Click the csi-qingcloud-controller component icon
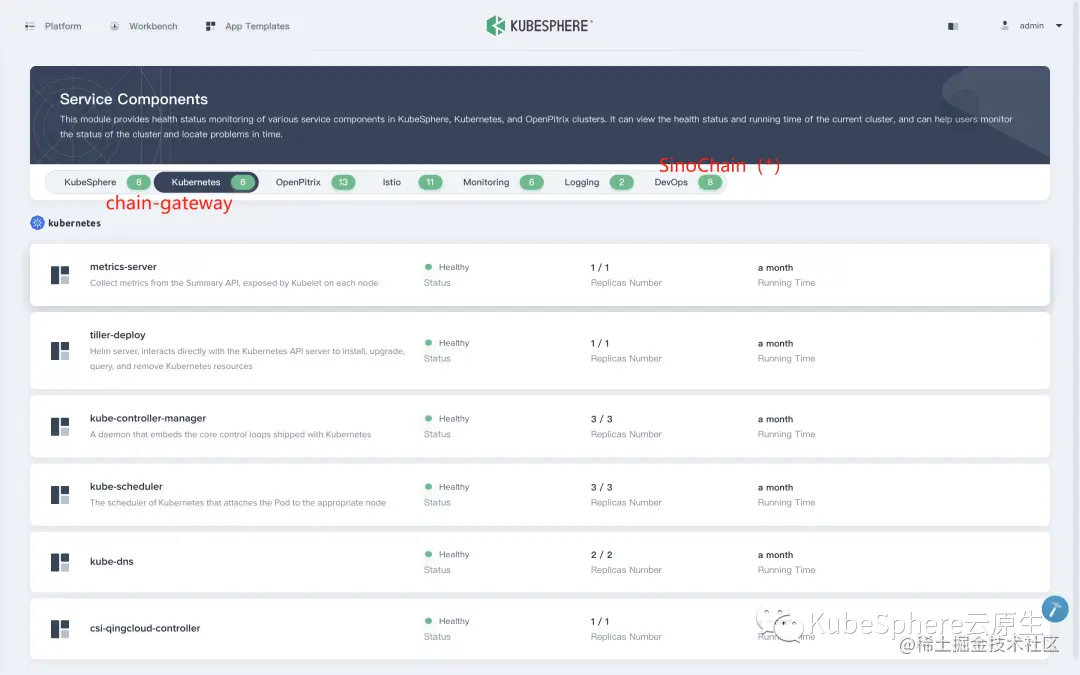This screenshot has width=1080, height=675. coord(60,629)
